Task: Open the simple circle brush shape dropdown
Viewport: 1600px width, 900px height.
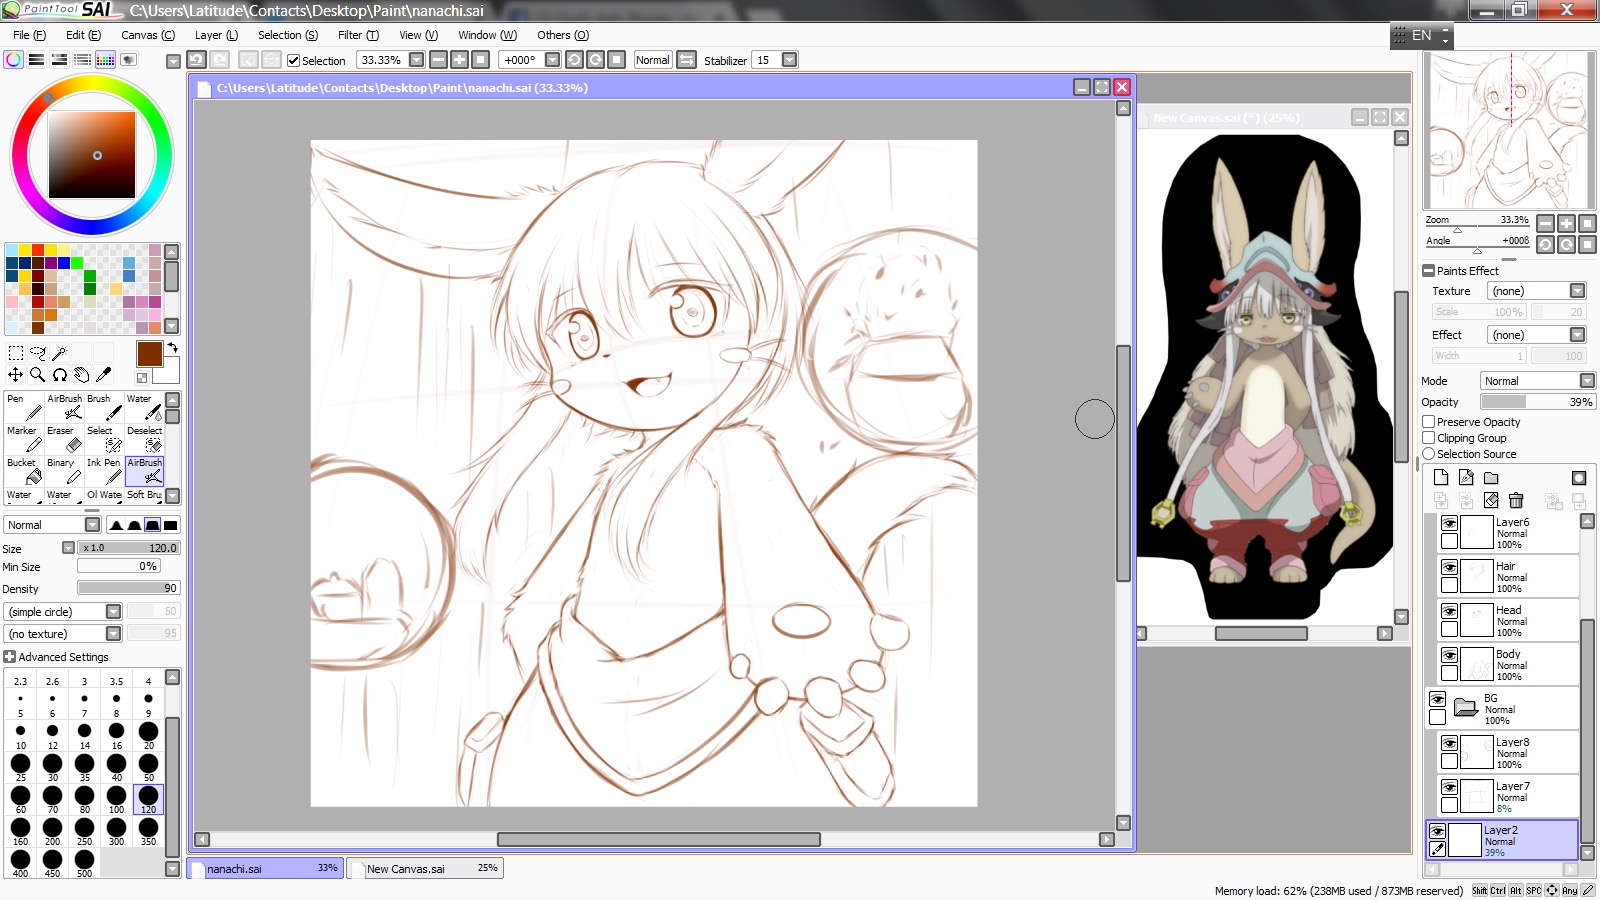Action: (113, 612)
